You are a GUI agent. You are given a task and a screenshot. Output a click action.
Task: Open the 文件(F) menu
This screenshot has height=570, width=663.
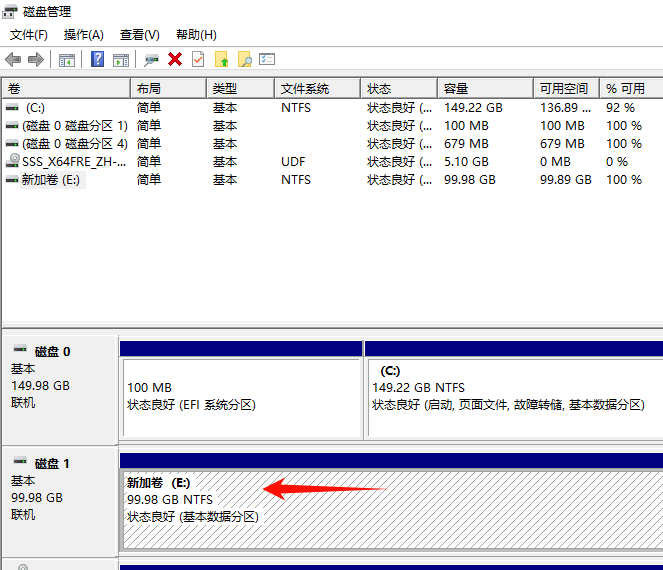click(x=29, y=35)
